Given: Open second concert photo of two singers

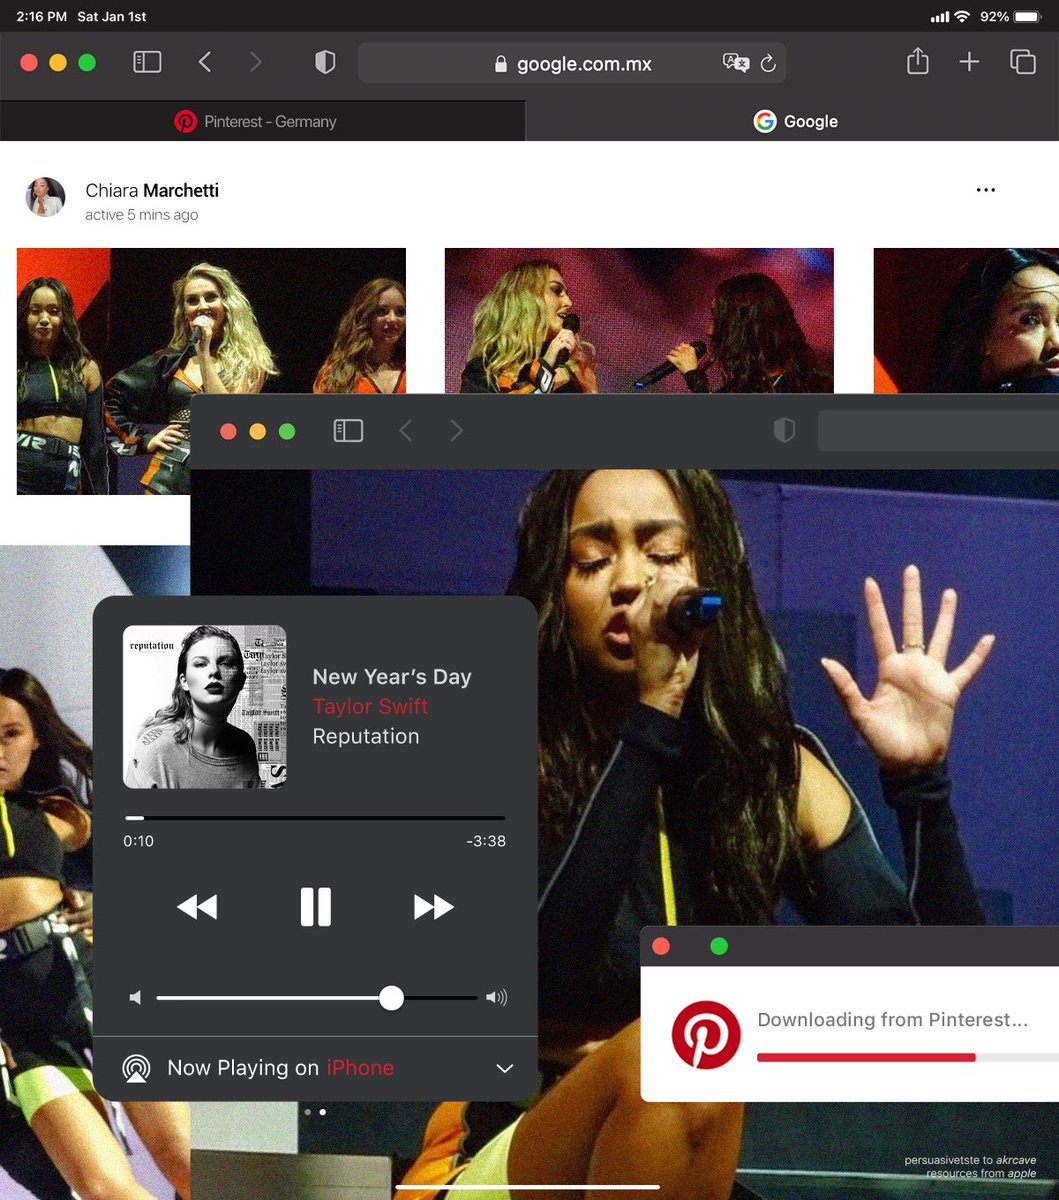Looking at the screenshot, I should (x=639, y=320).
